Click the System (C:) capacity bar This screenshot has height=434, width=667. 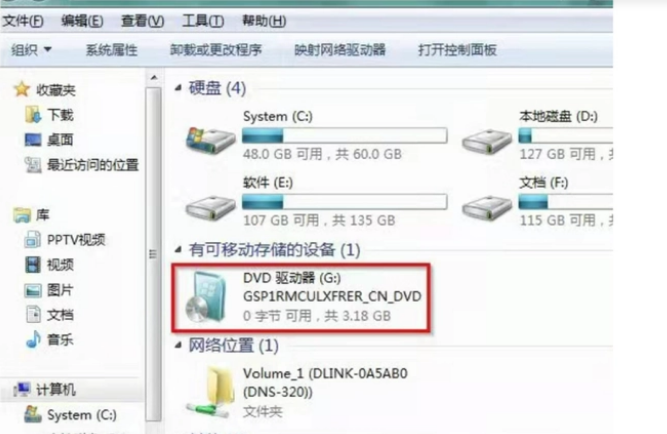pyautogui.click(x=345, y=136)
